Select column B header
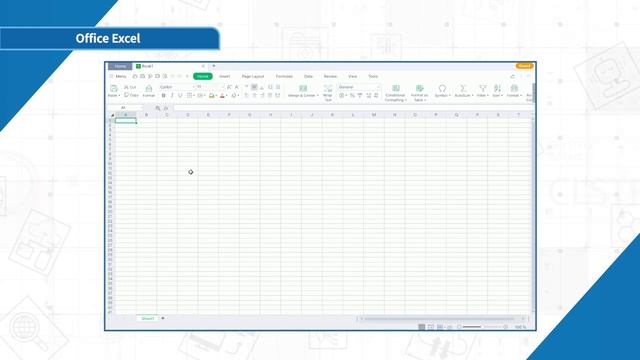The height and width of the screenshot is (360, 640). pyautogui.click(x=147, y=115)
